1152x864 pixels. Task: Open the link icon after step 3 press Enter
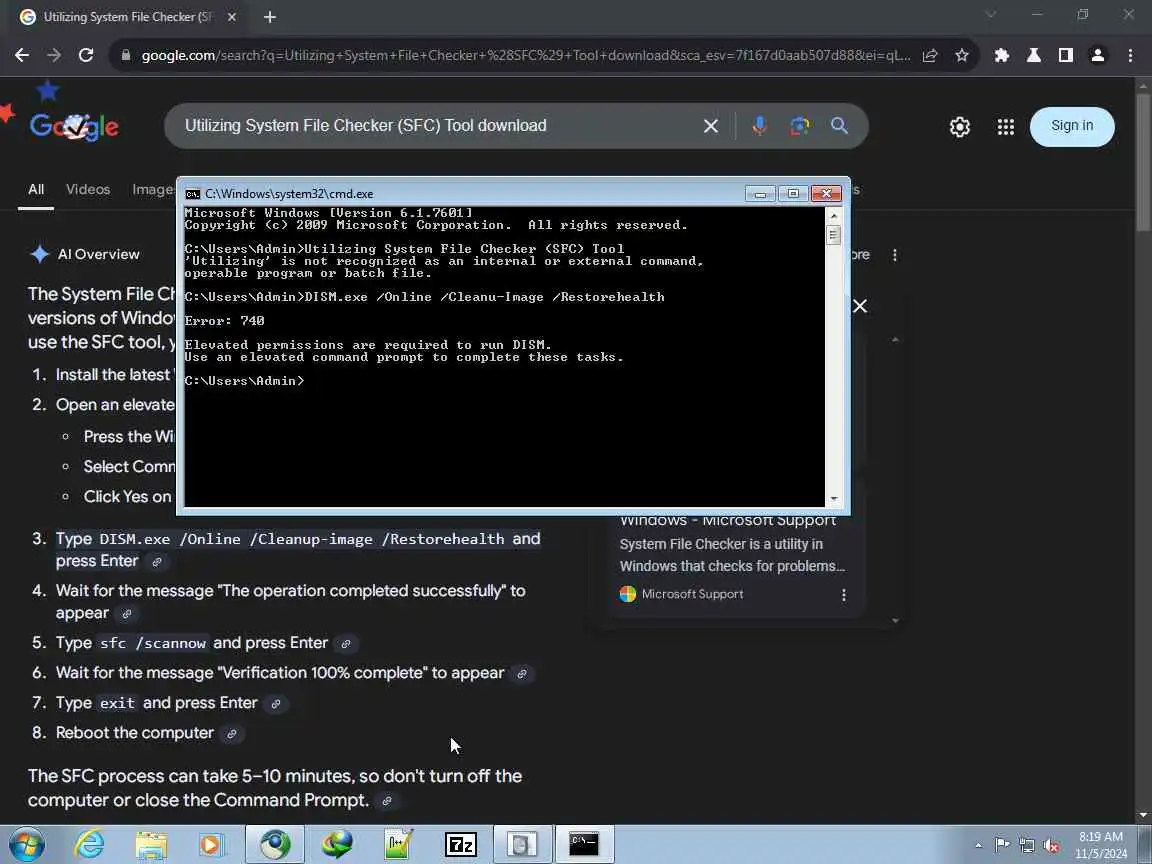pyautogui.click(x=156, y=562)
